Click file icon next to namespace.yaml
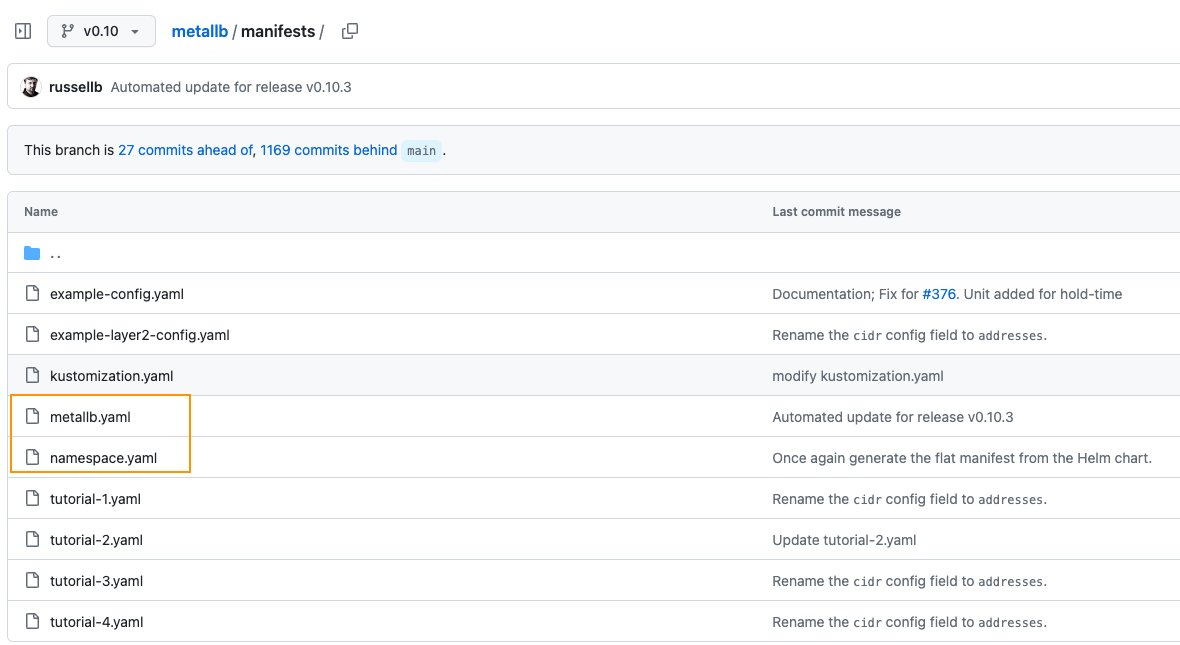Image resolution: width=1180 pixels, height=645 pixels. click(x=32, y=457)
